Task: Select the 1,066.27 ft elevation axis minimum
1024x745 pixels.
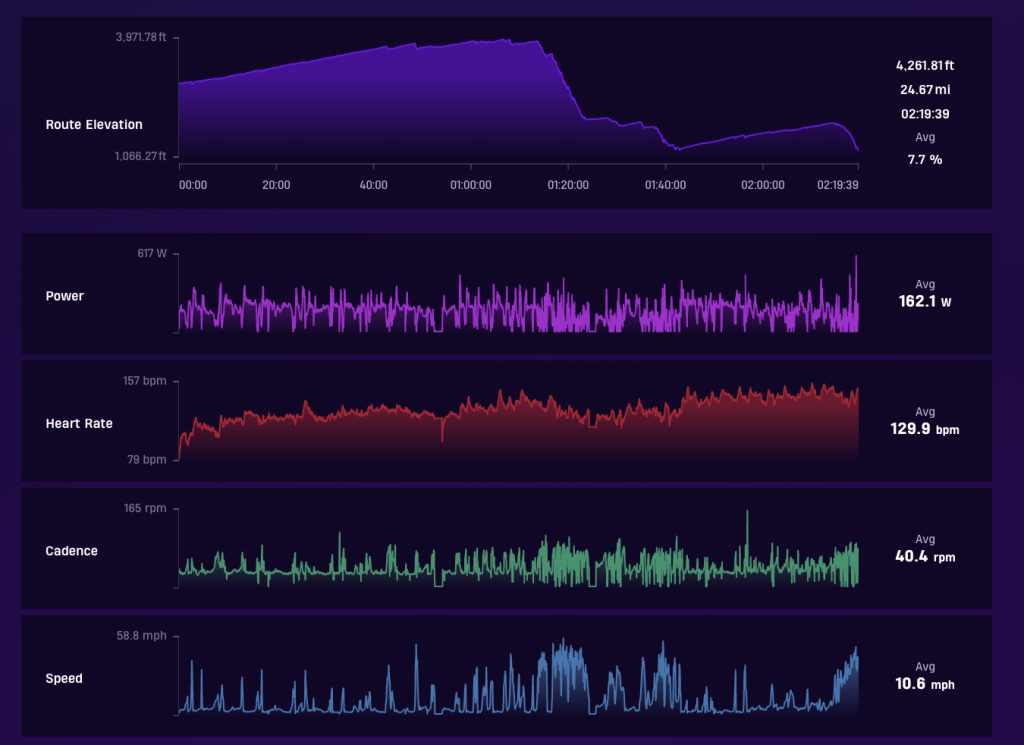Action: pyautogui.click(x=140, y=156)
